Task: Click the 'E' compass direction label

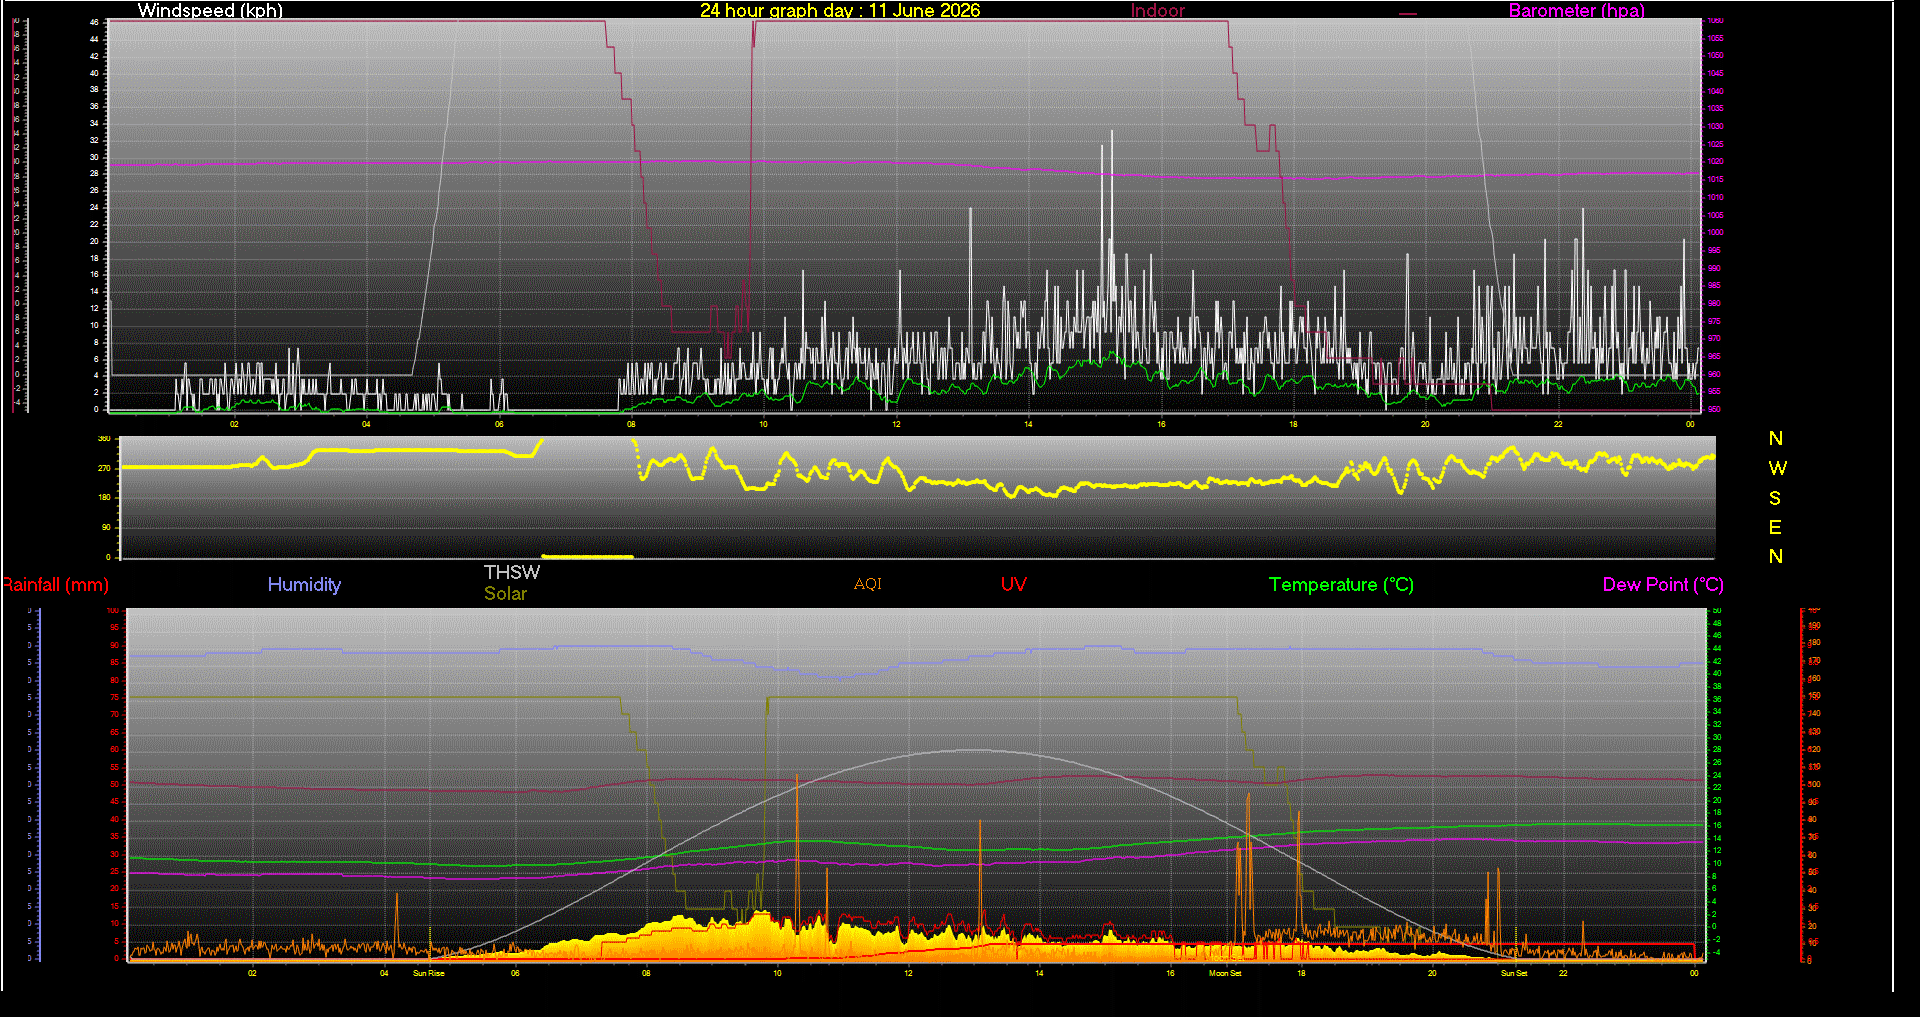Action: (1775, 527)
